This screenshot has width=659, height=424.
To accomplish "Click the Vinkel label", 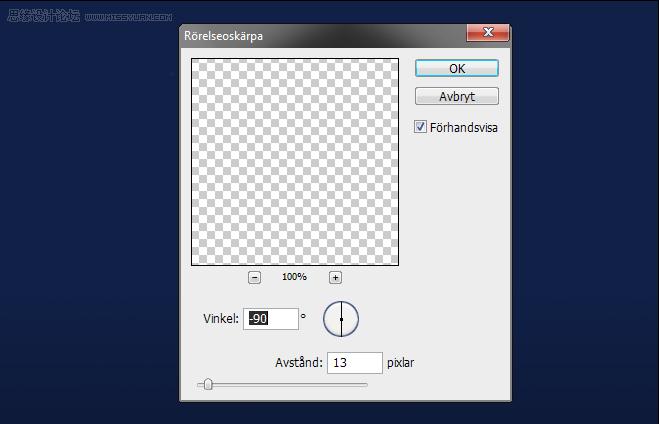I will point(221,319).
